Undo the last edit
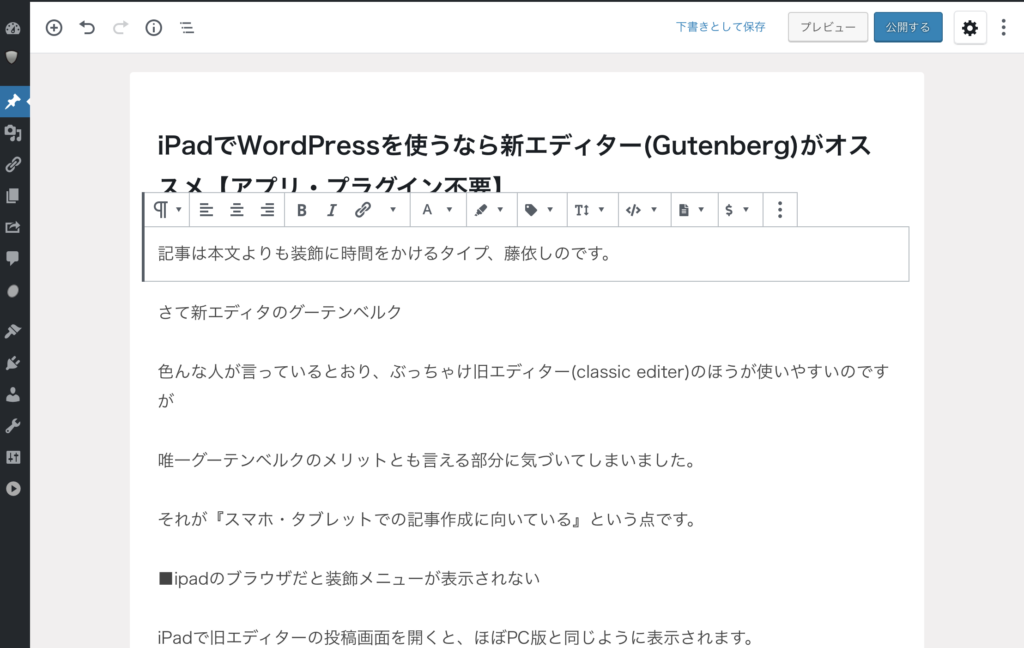The width and height of the screenshot is (1024, 648). 87,27
